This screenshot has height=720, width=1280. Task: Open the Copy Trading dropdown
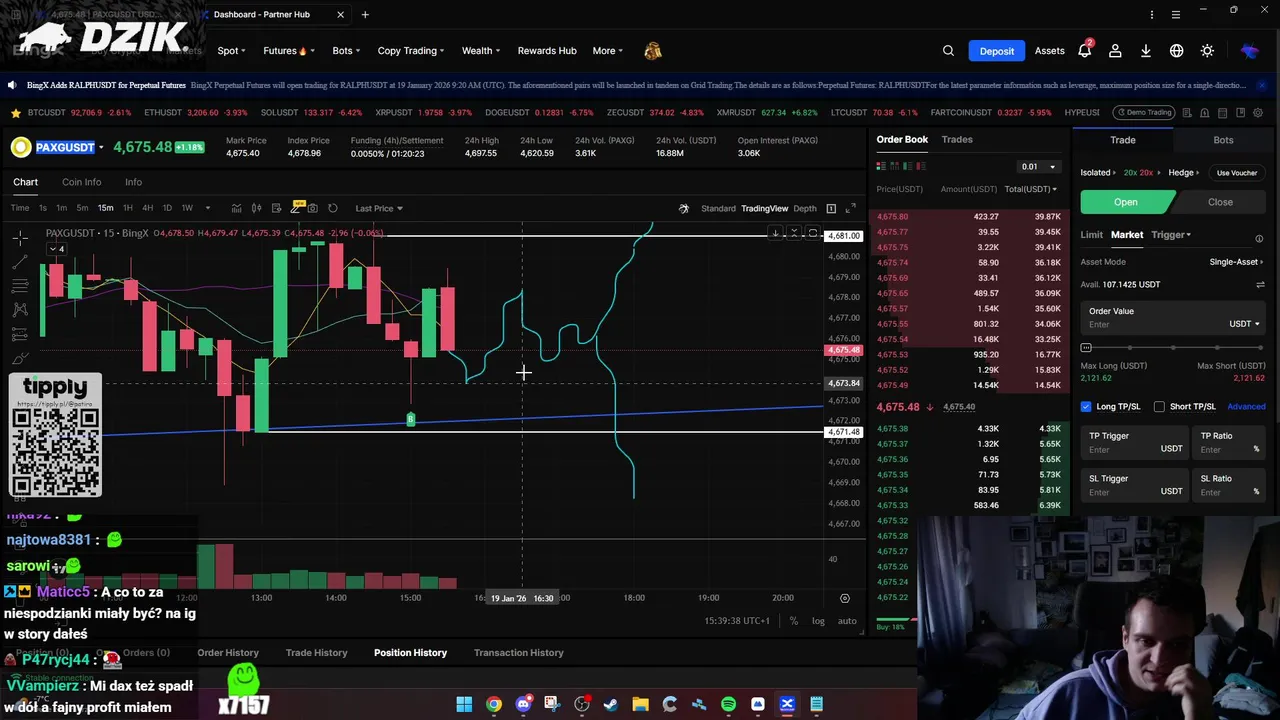tap(412, 51)
